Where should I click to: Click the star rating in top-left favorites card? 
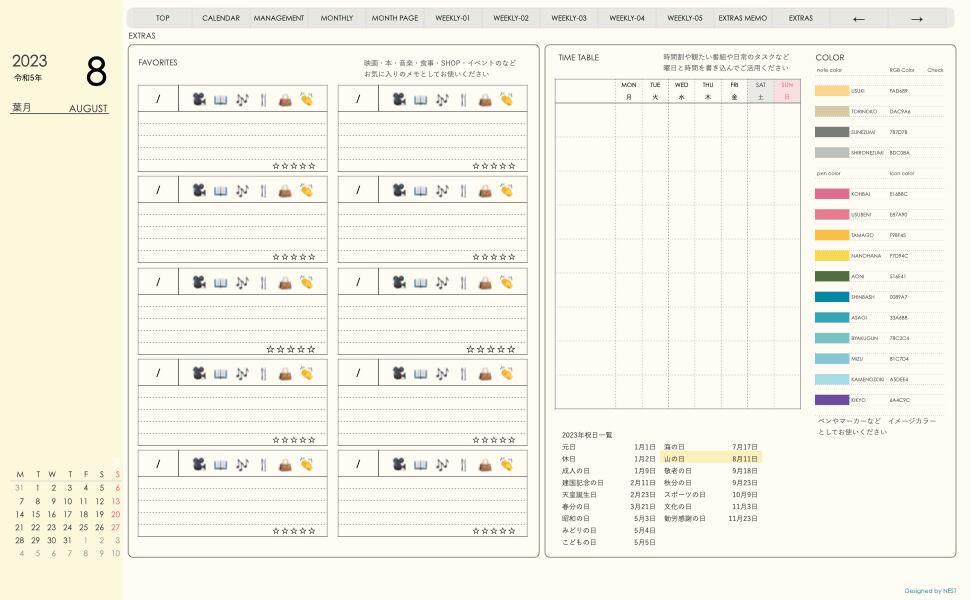coord(294,165)
